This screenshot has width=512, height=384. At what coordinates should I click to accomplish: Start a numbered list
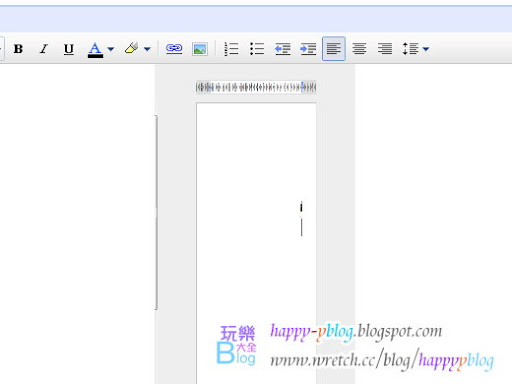coord(231,49)
